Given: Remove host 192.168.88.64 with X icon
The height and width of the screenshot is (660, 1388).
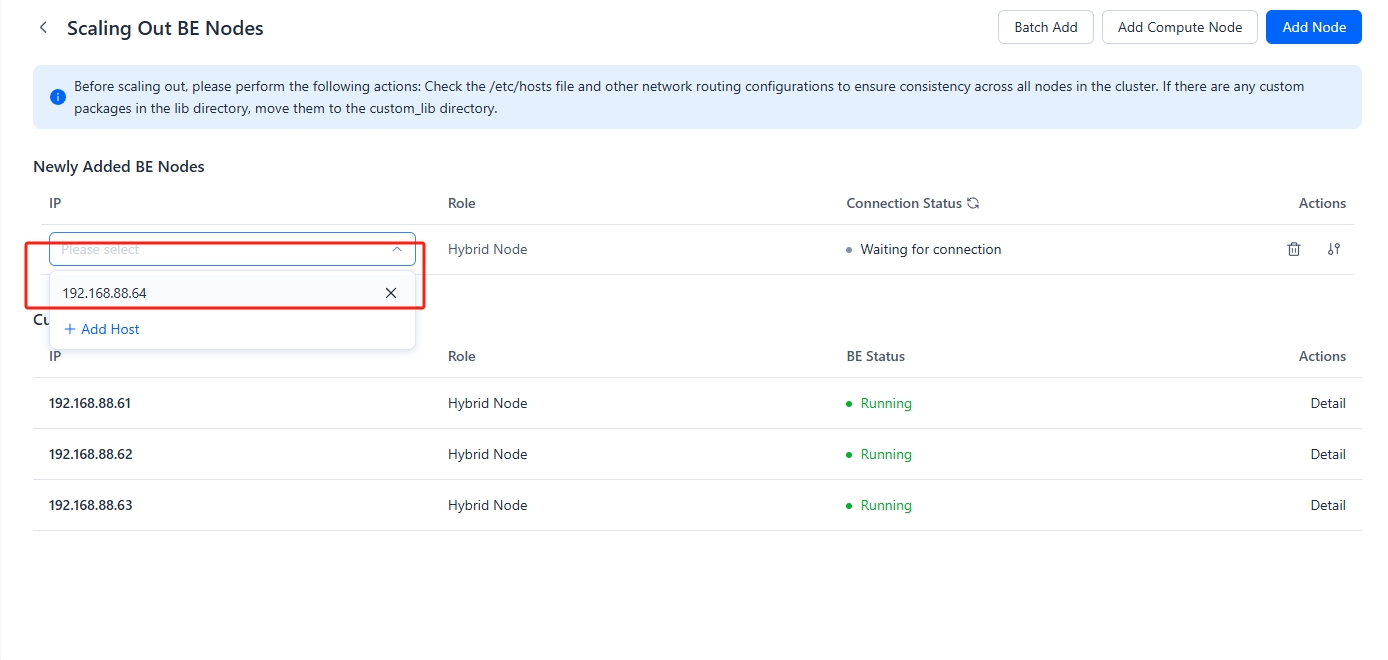Looking at the screenshot, I should (x=391, y=293).
